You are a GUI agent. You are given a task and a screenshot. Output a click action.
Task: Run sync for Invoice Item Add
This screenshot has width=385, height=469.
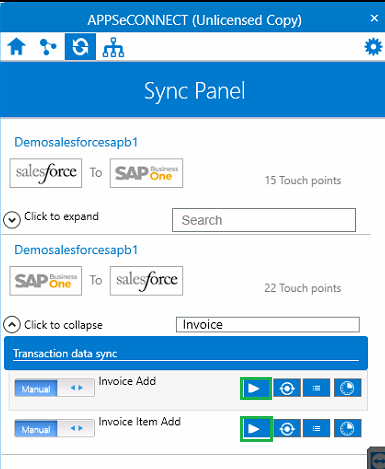pos(256,429)
